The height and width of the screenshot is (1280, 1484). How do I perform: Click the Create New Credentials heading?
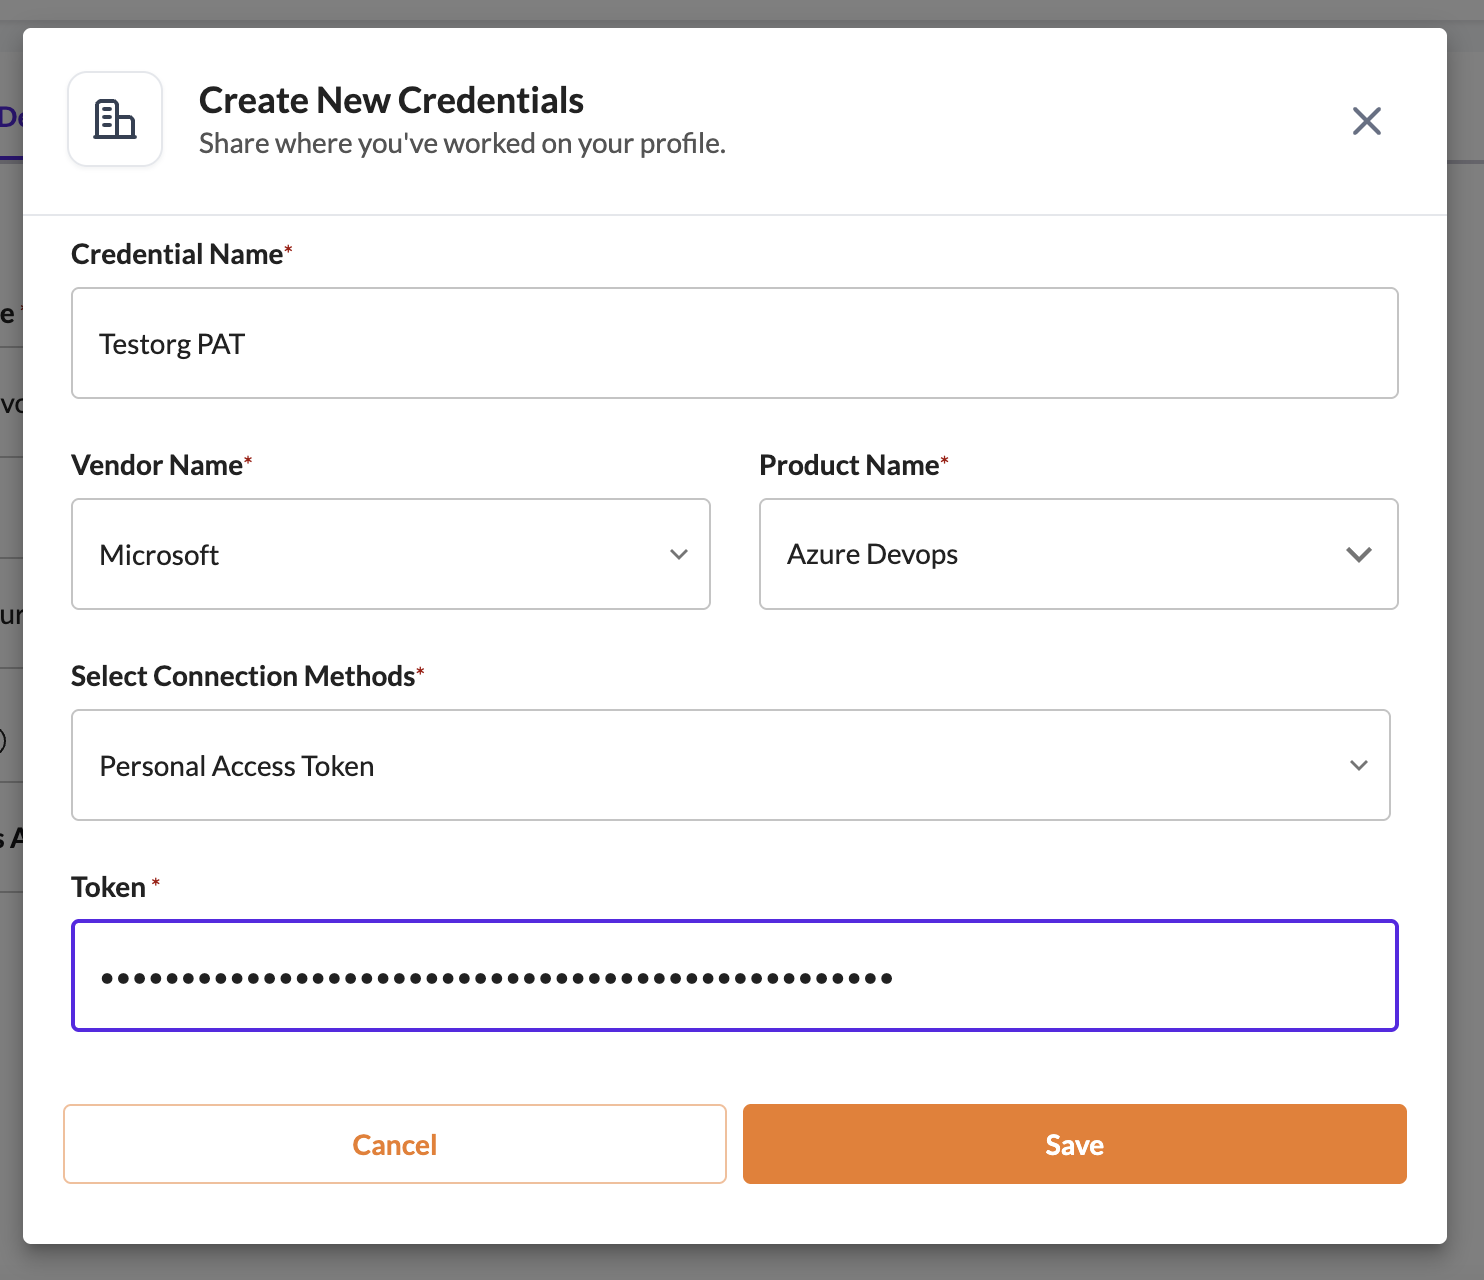point(391,100)
